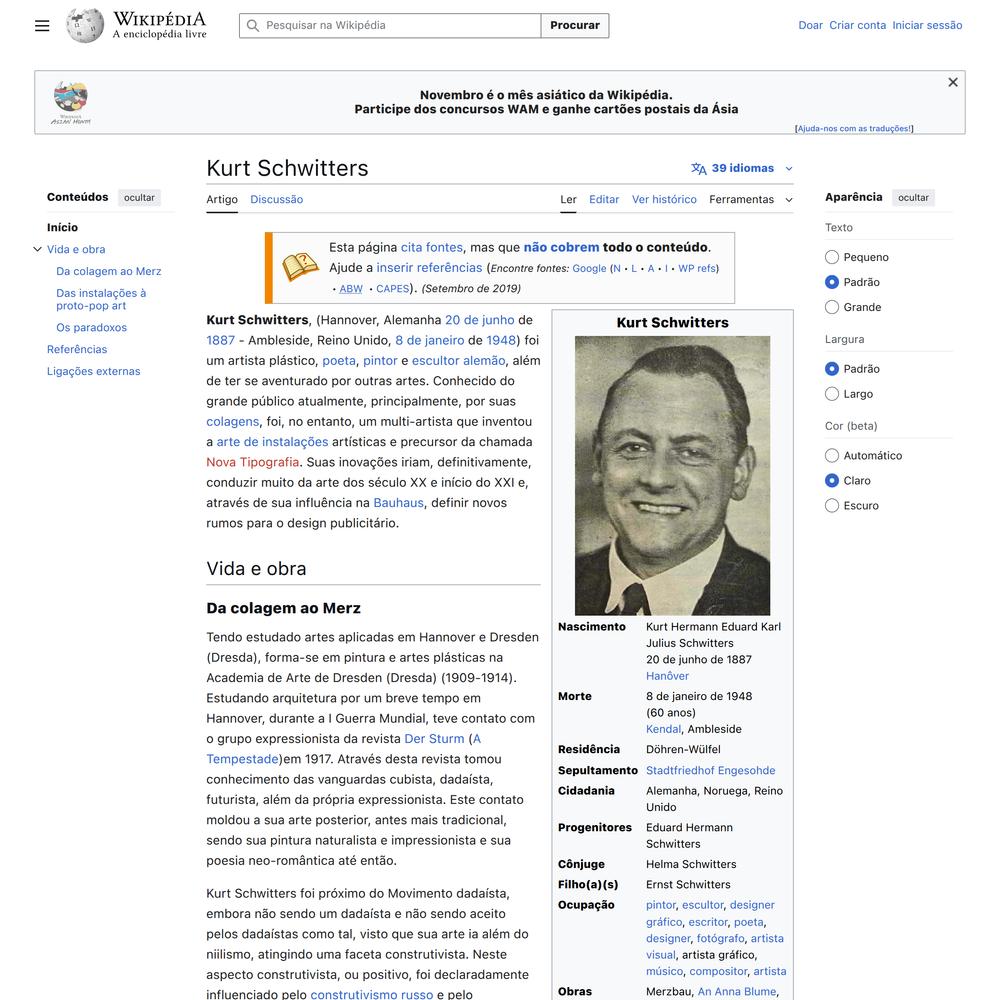Open the Ver histórico tab

click(x=664, y=199)
